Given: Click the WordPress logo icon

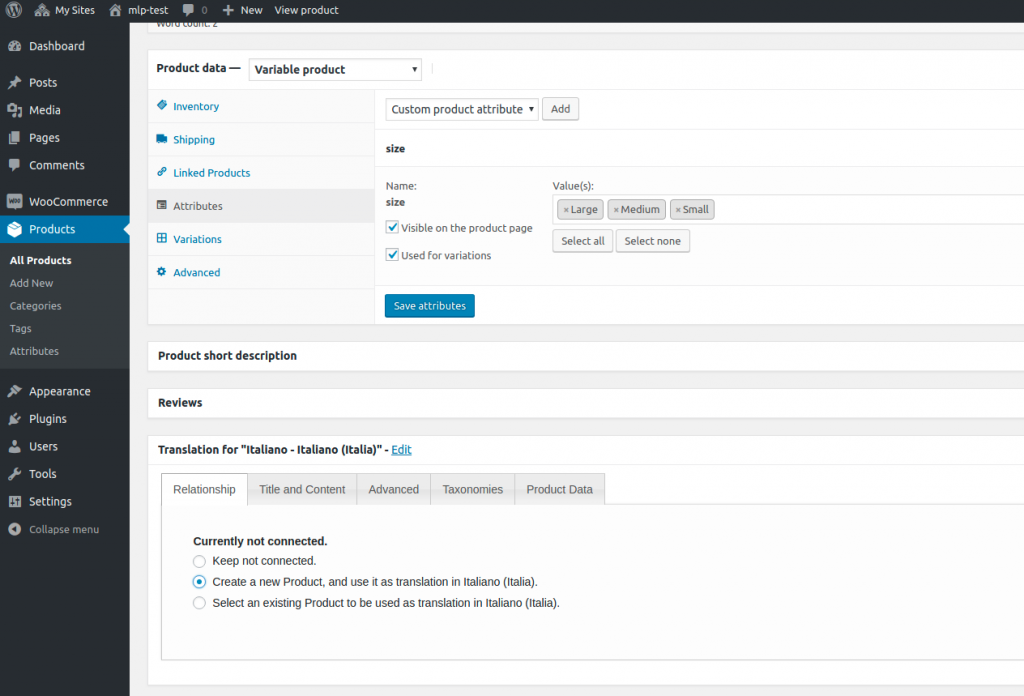Looking at the screenshot, I should (14, 10).
